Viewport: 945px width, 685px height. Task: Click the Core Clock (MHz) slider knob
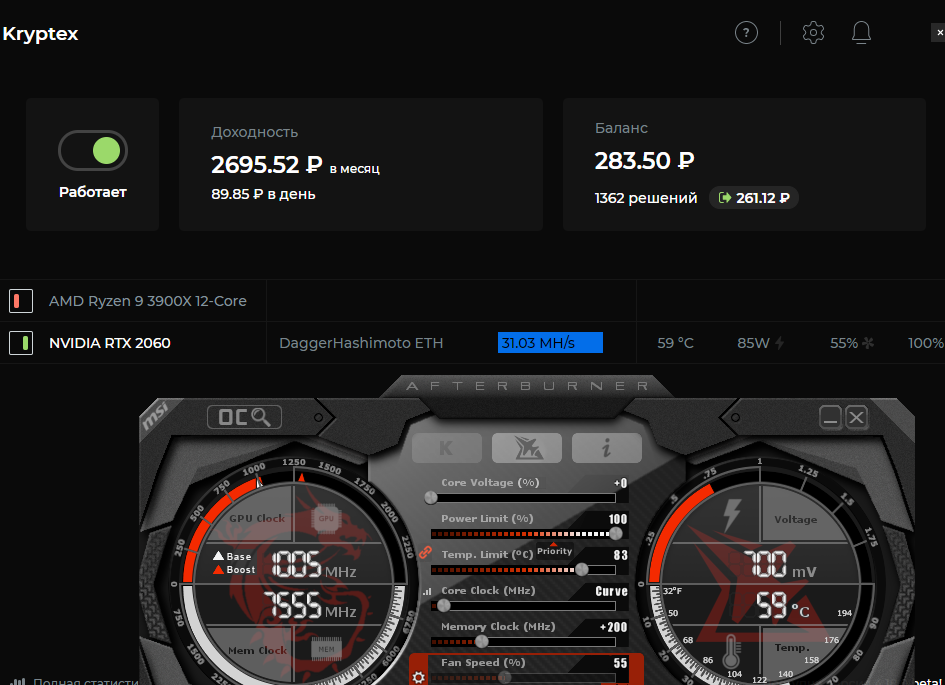click(444, 605)
